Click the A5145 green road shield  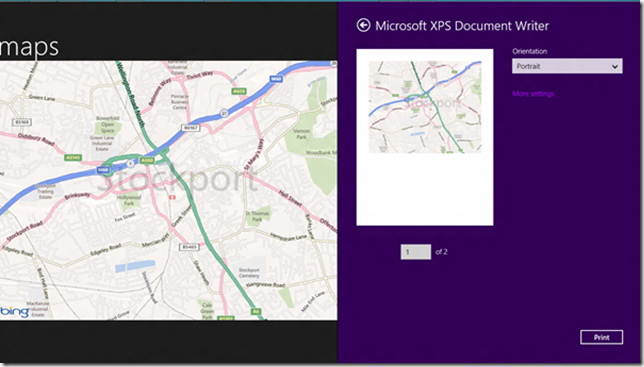(74, 158)
